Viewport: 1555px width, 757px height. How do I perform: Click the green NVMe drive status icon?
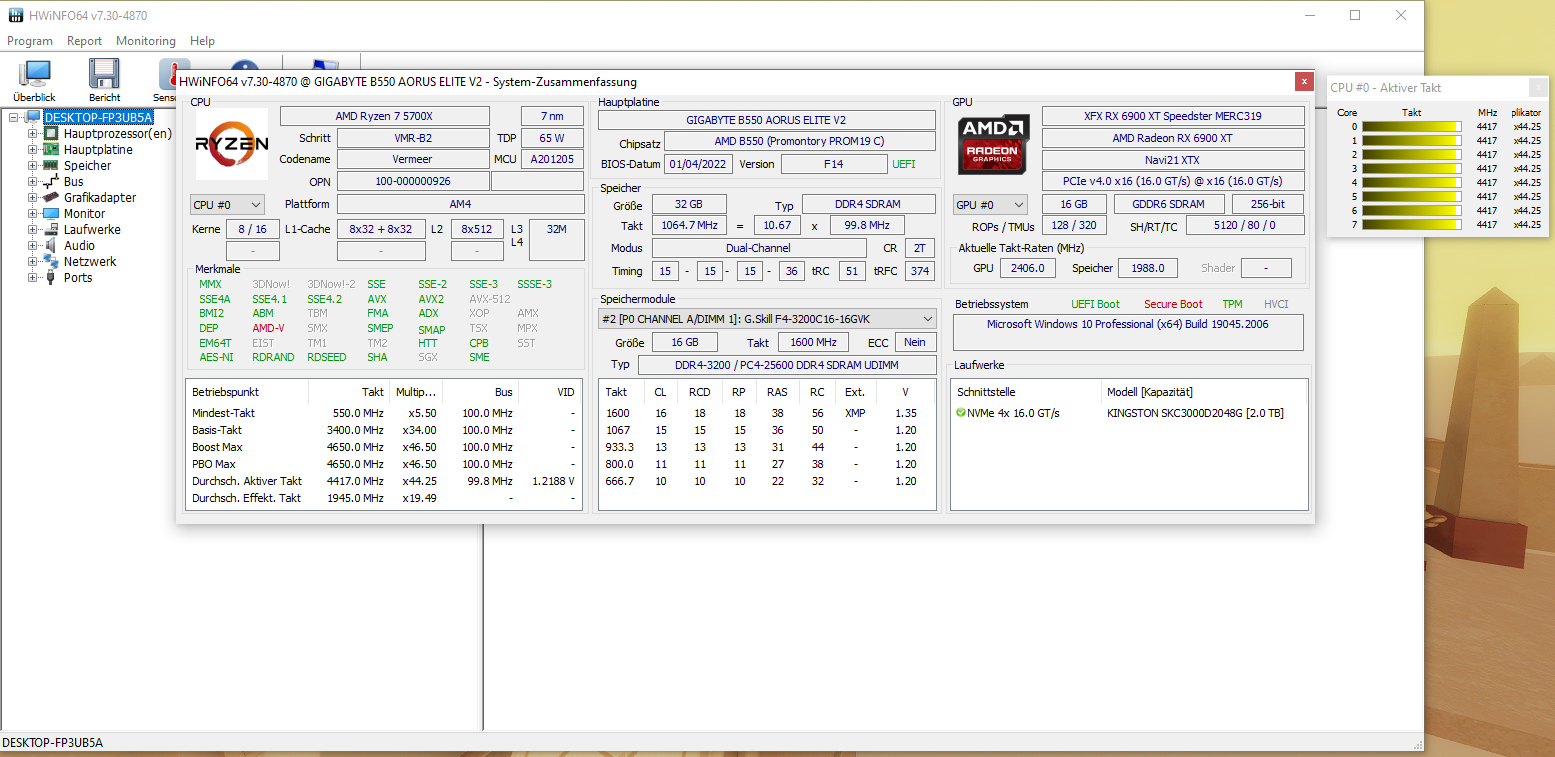(961, 413)
